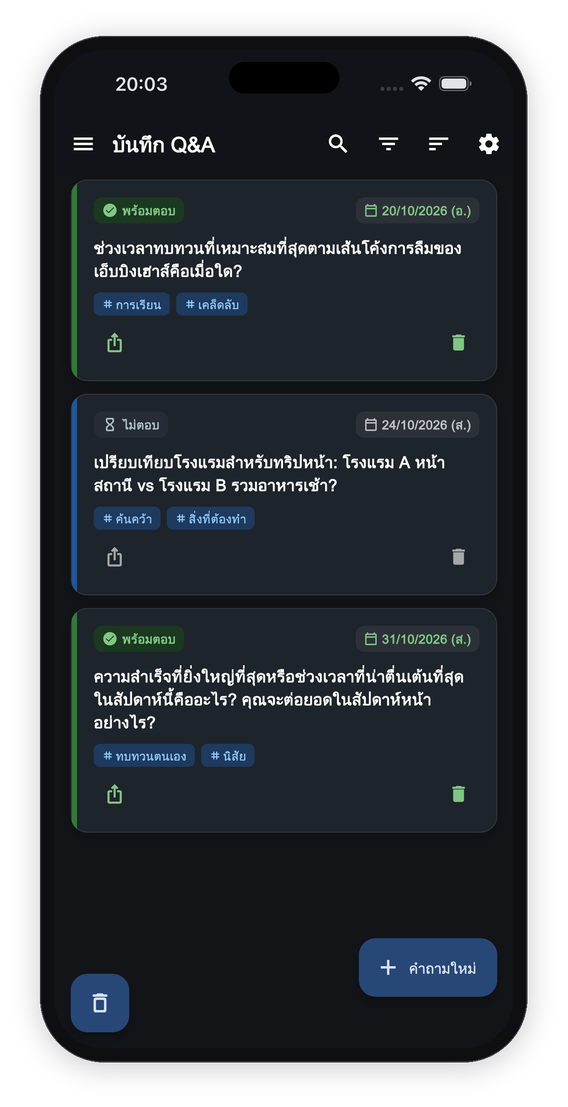Image resolution: width=568 pixels, height=1107 pixels.
Task: Create a new question with คำถามใหม่
Action: tap(428, 967)
